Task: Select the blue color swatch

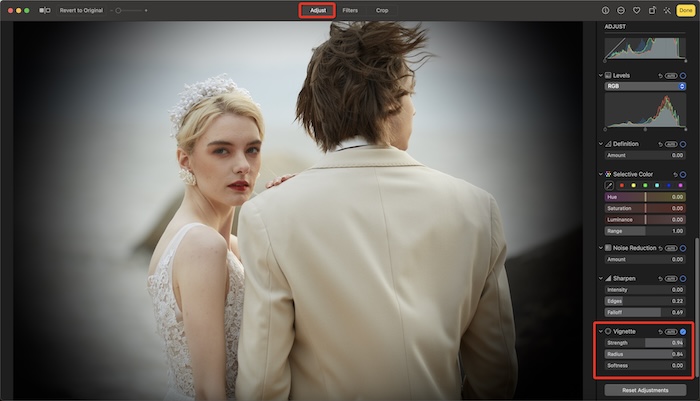Action: (668, 185)
